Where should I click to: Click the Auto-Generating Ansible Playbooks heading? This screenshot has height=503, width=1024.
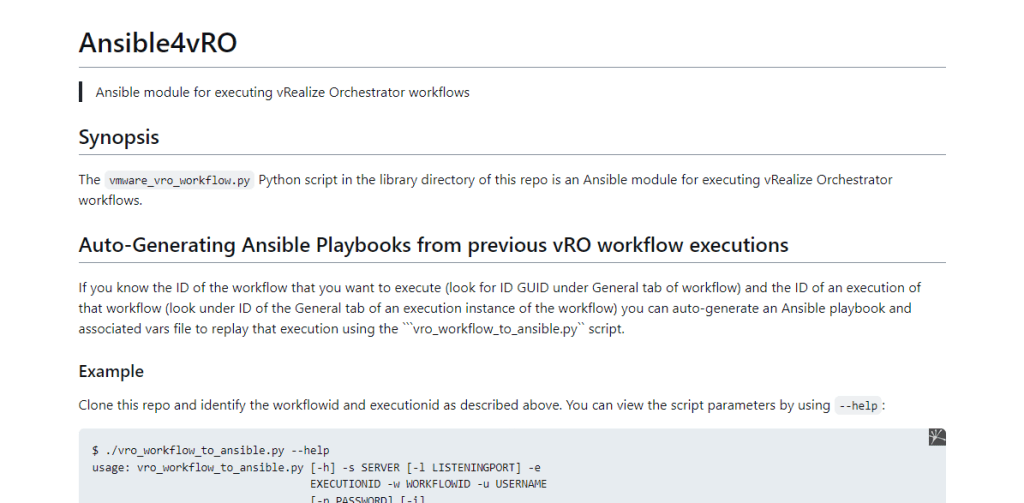[433, 245]
